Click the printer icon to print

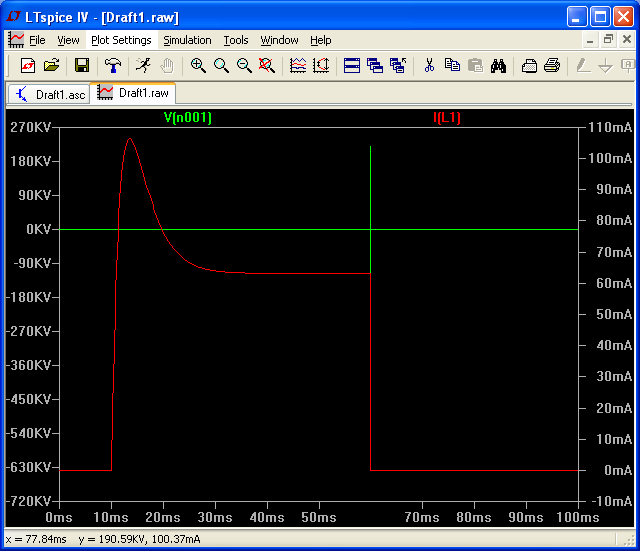(552, 65)
